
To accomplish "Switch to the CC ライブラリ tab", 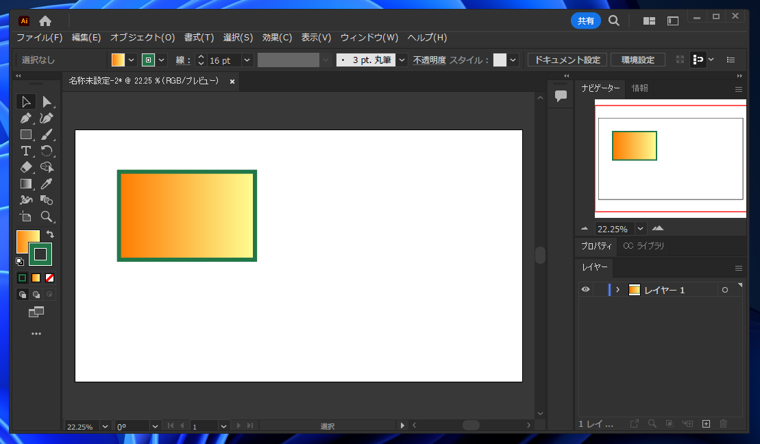I will tap(643, 246).
